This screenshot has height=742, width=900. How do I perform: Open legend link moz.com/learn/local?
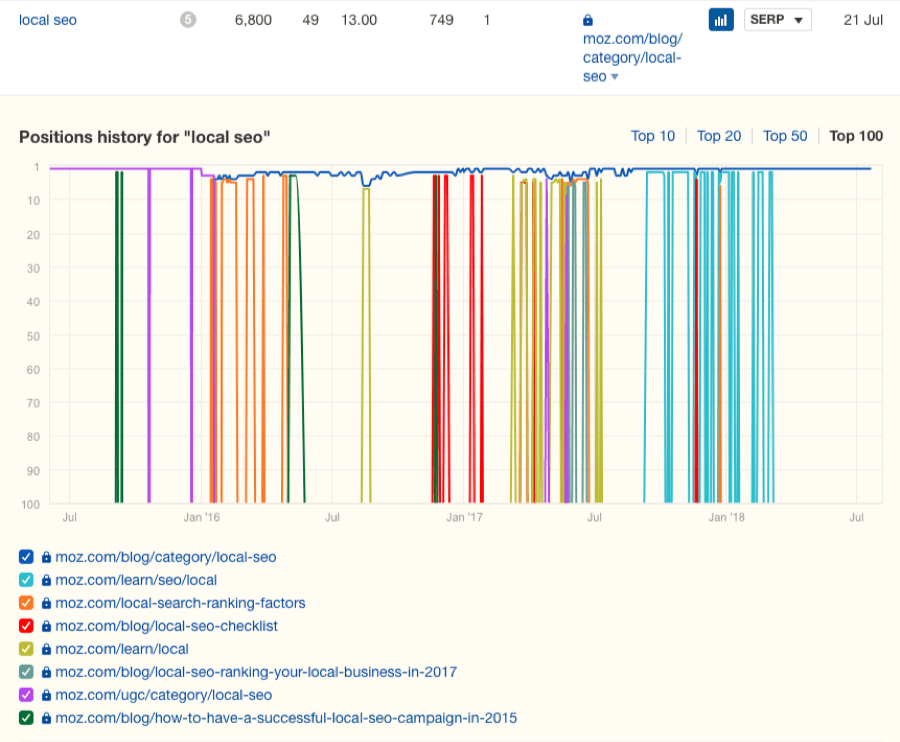(122, 648)
